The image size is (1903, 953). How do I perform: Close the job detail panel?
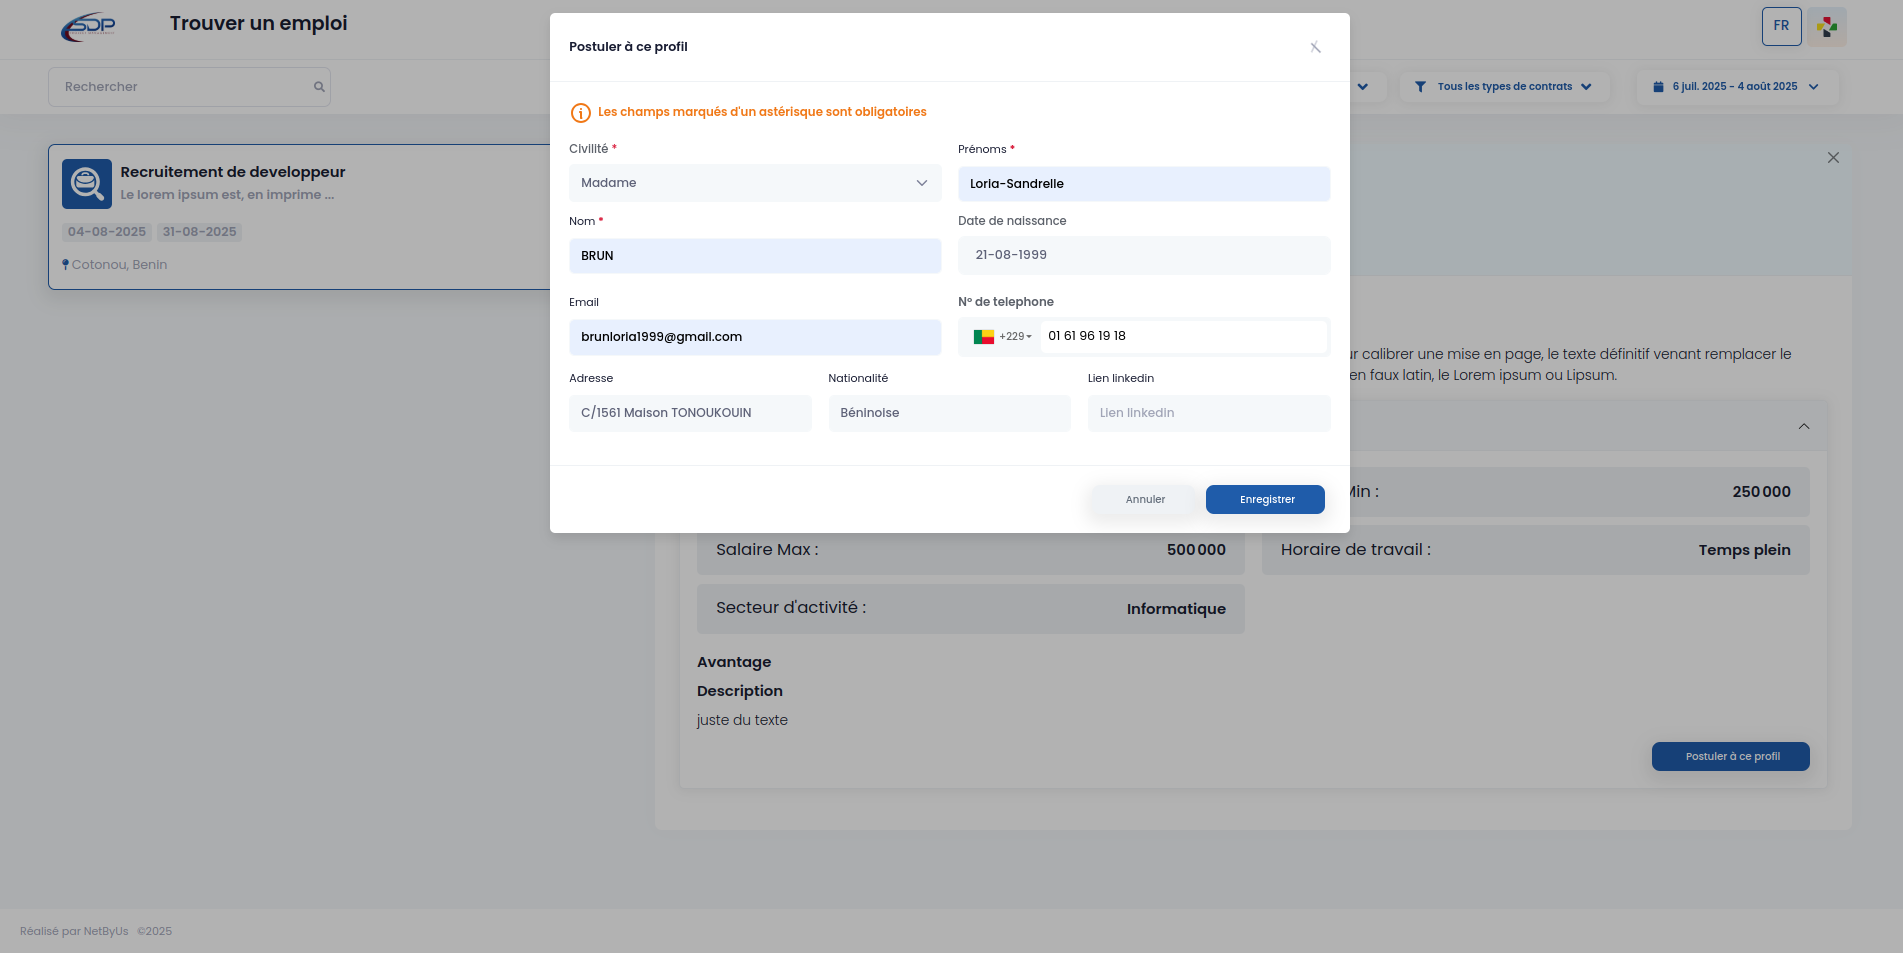1833,158
